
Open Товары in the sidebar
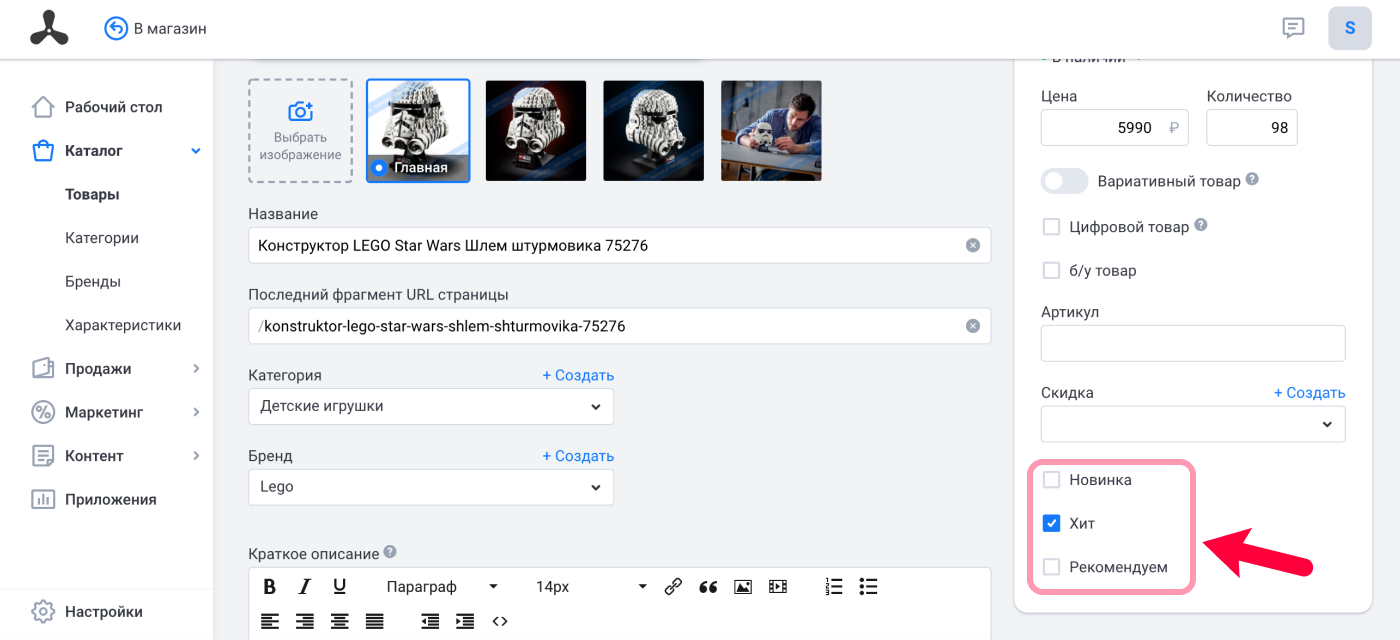click(93, 194)
